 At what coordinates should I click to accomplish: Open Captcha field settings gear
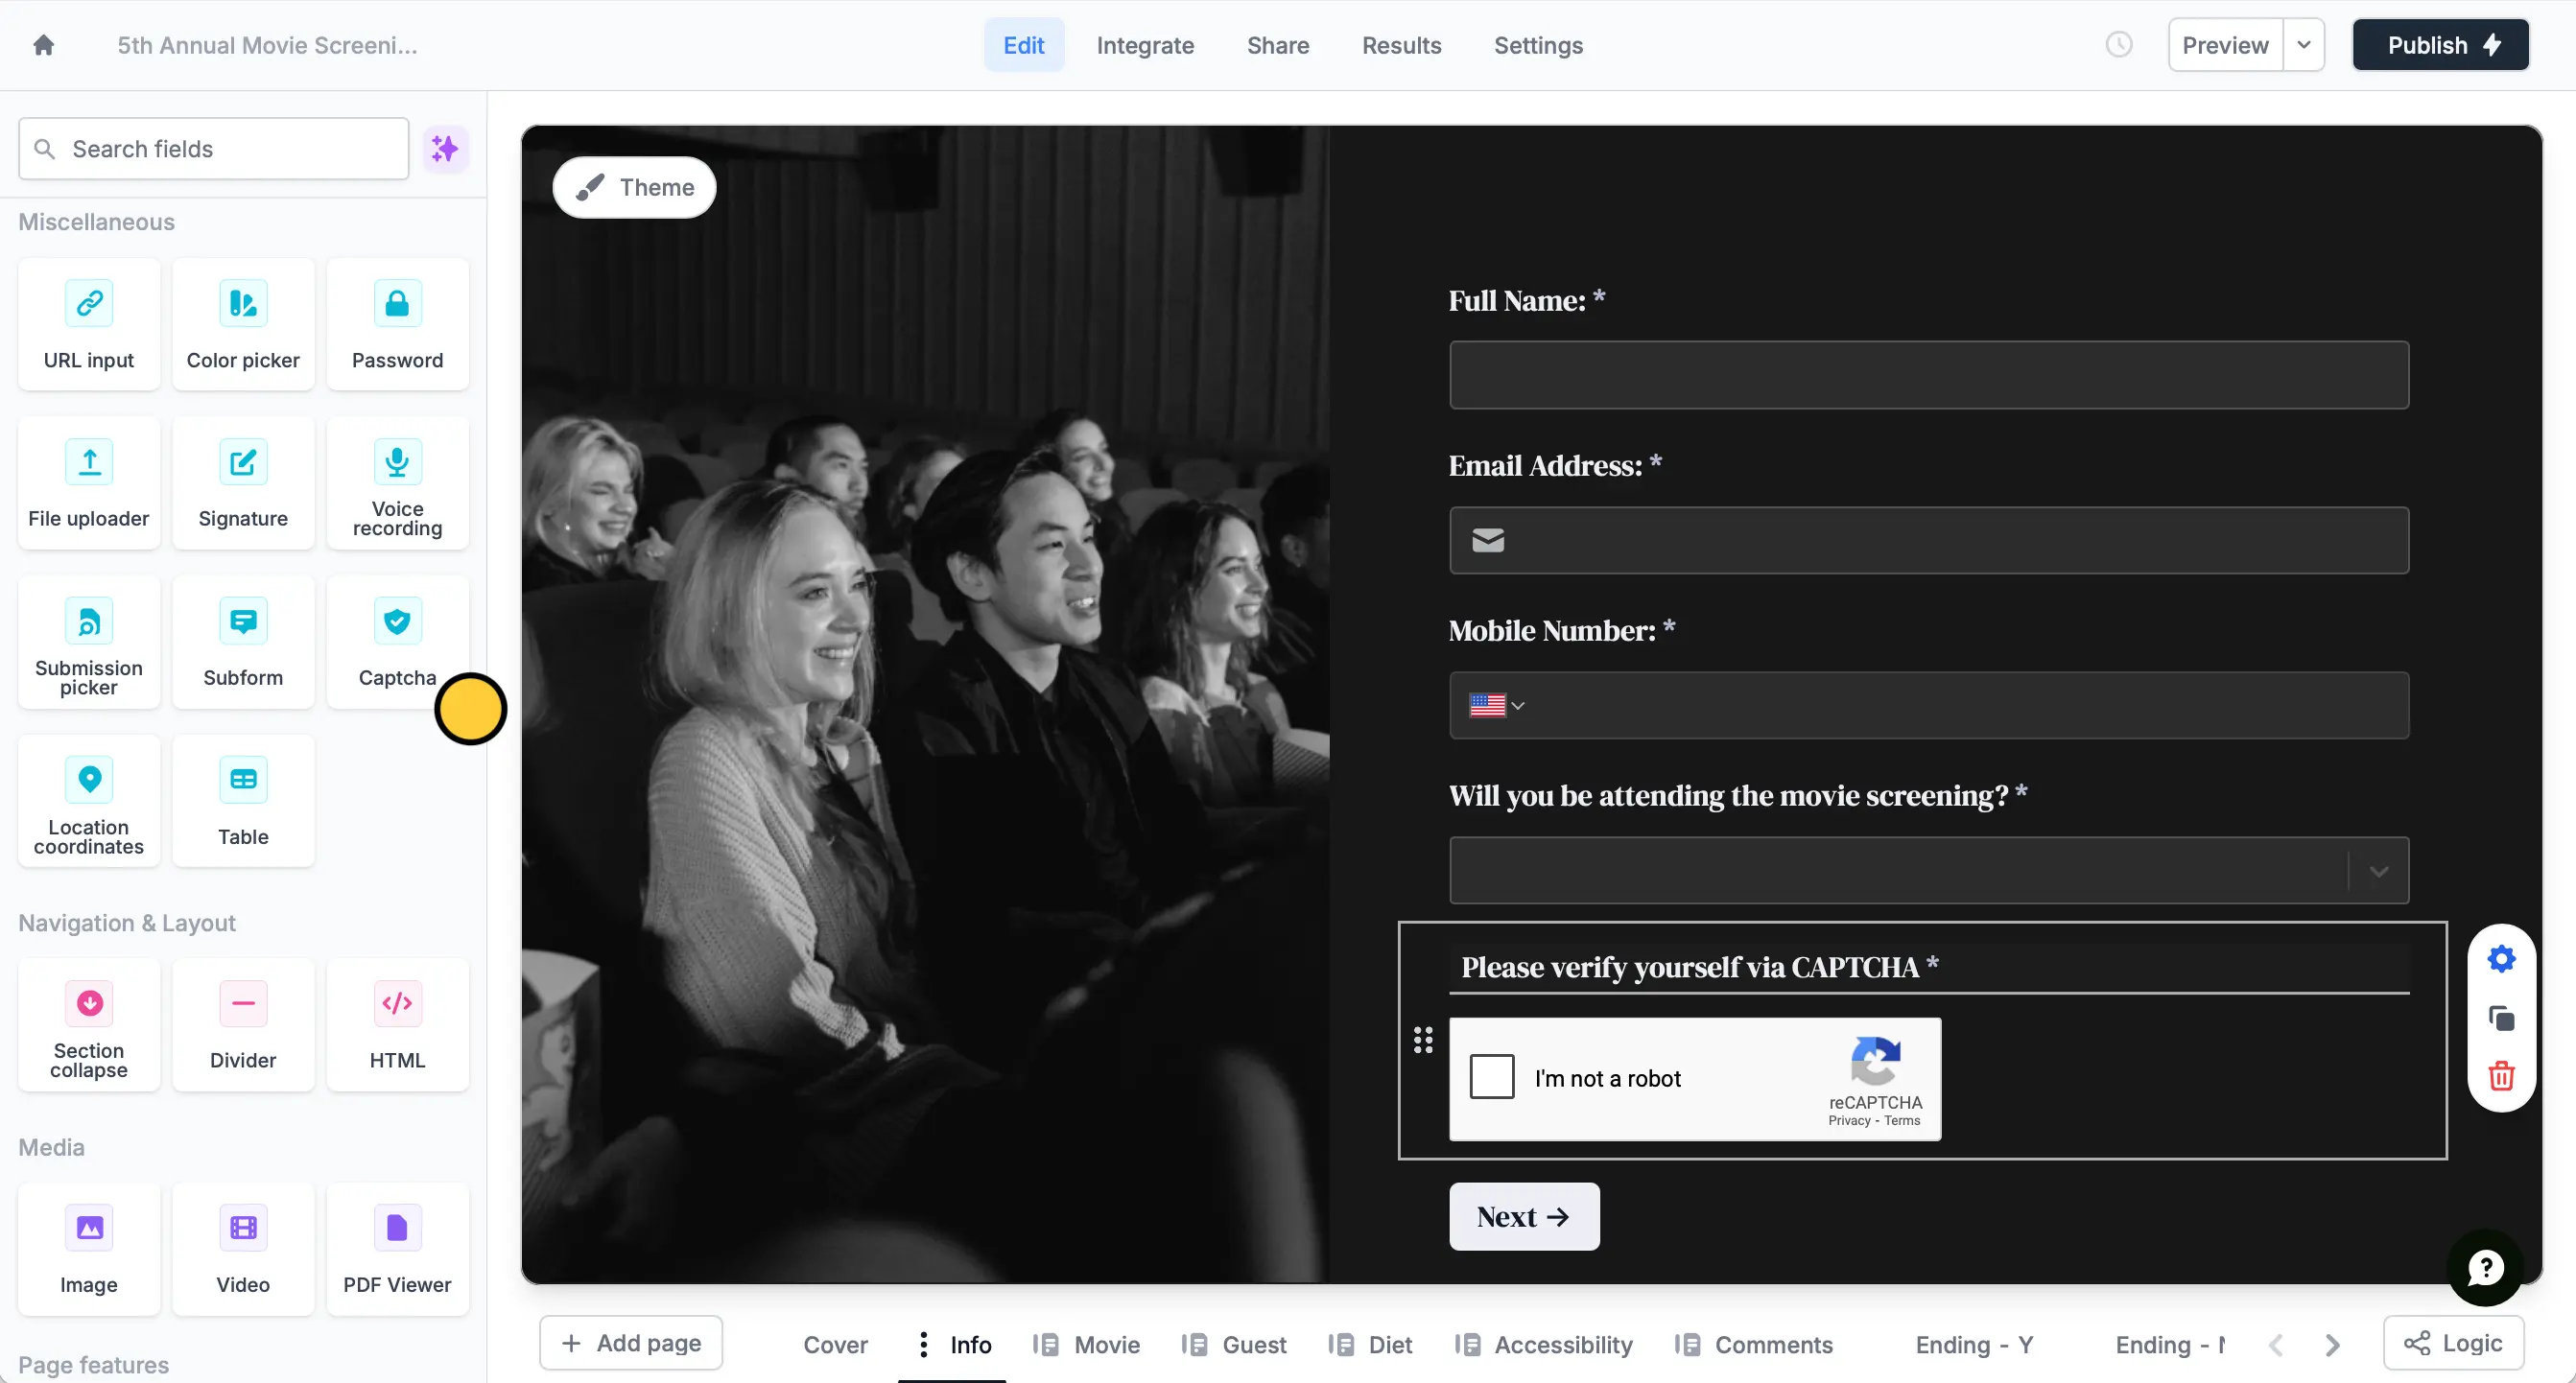pos(2501,959)
